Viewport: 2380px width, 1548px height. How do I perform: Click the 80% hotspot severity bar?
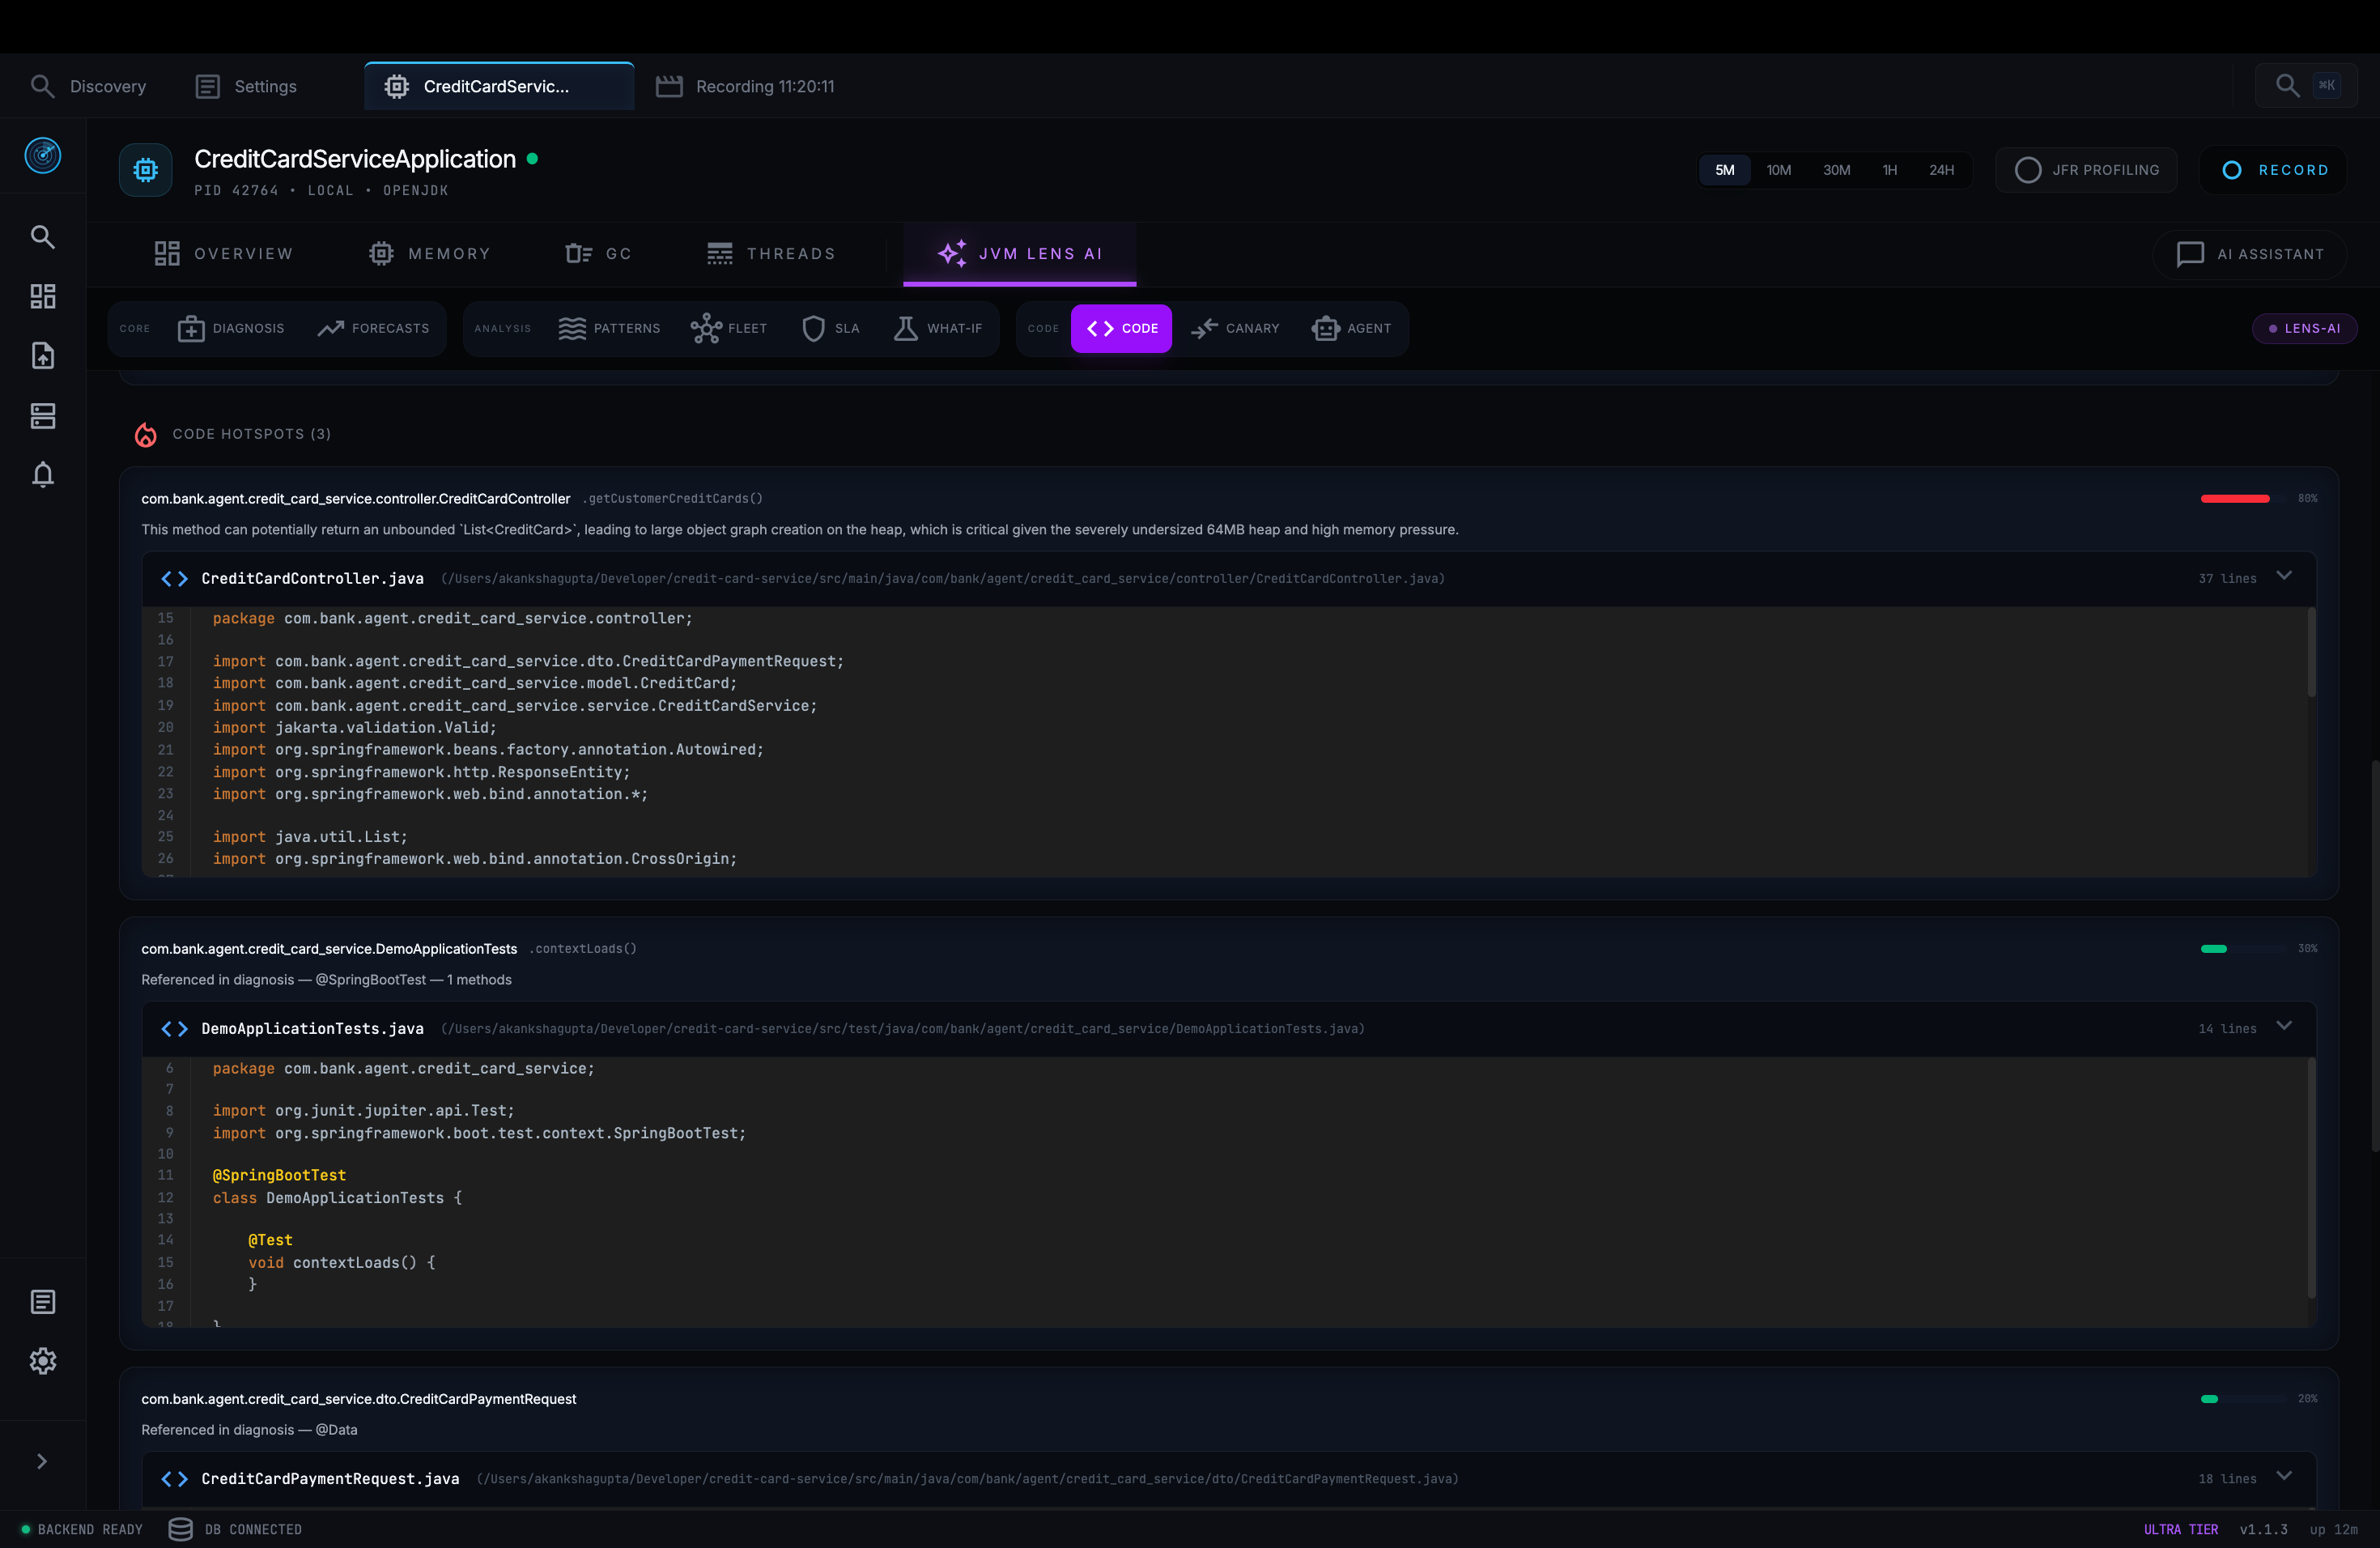click(x=2234, y=498)
